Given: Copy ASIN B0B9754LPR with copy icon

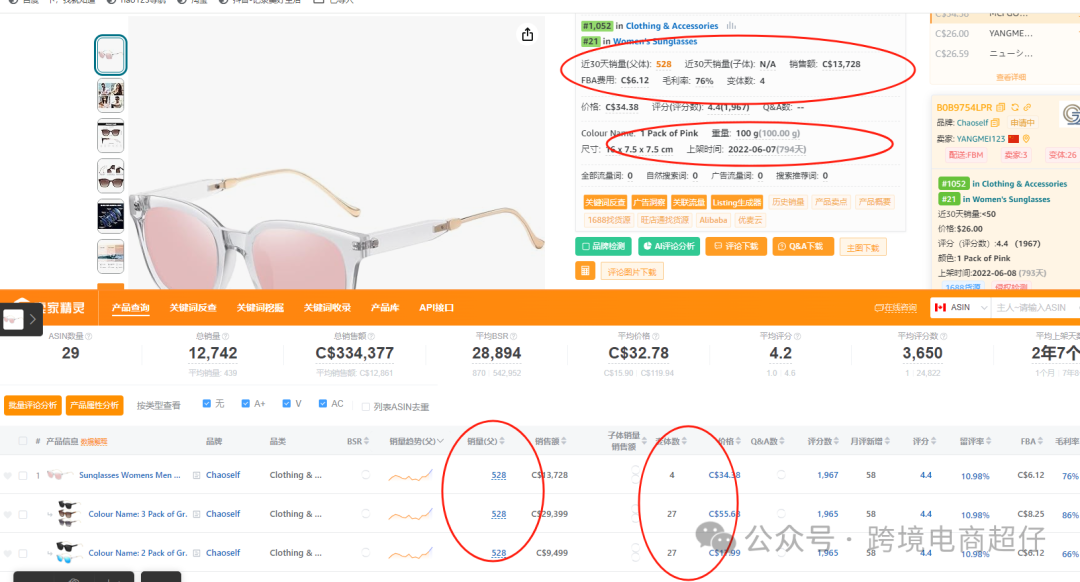Looking at the screenshot, I should coord(1001,107).
